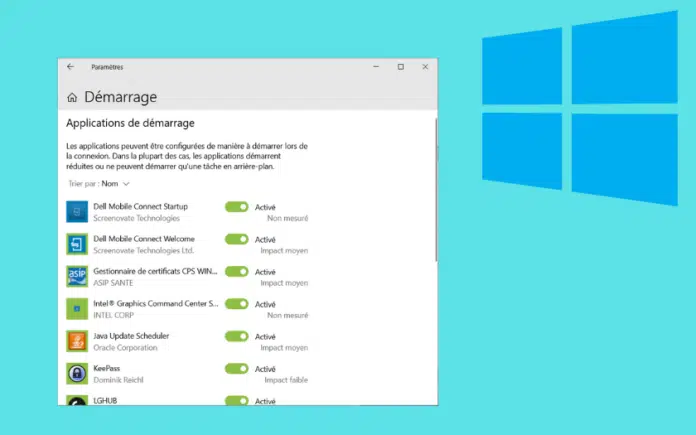
Task: Click Gestionnaire de certificats CPS WIN... entry
Action: [155, 271]
